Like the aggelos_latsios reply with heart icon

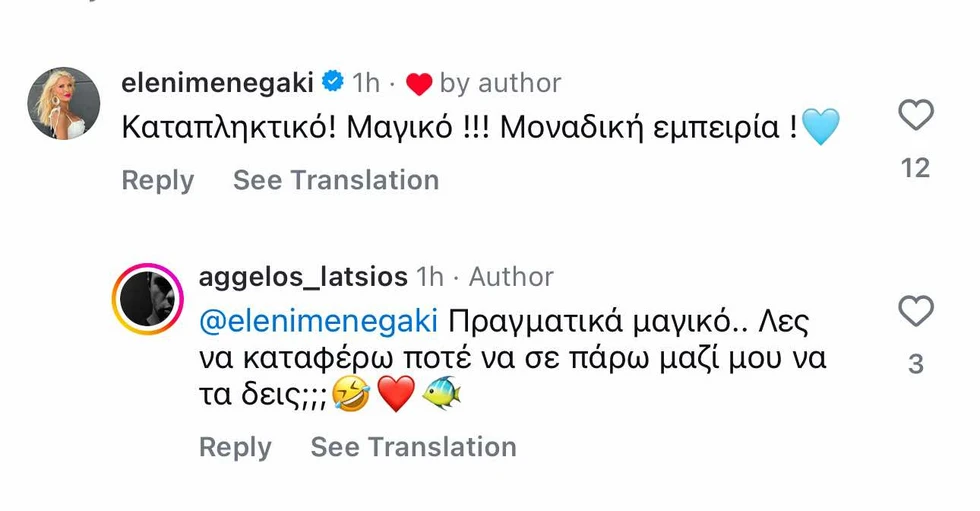click(x=915, y=312)
